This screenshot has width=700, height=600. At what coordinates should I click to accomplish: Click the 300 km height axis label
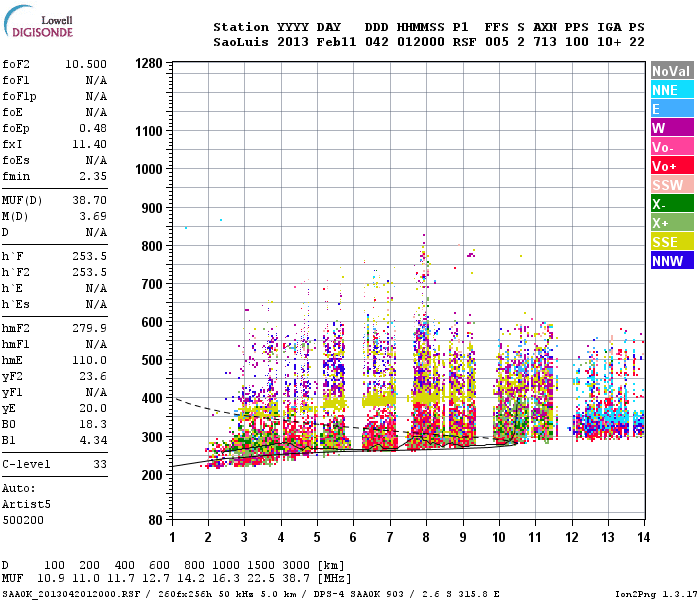(x=152, y=437)
